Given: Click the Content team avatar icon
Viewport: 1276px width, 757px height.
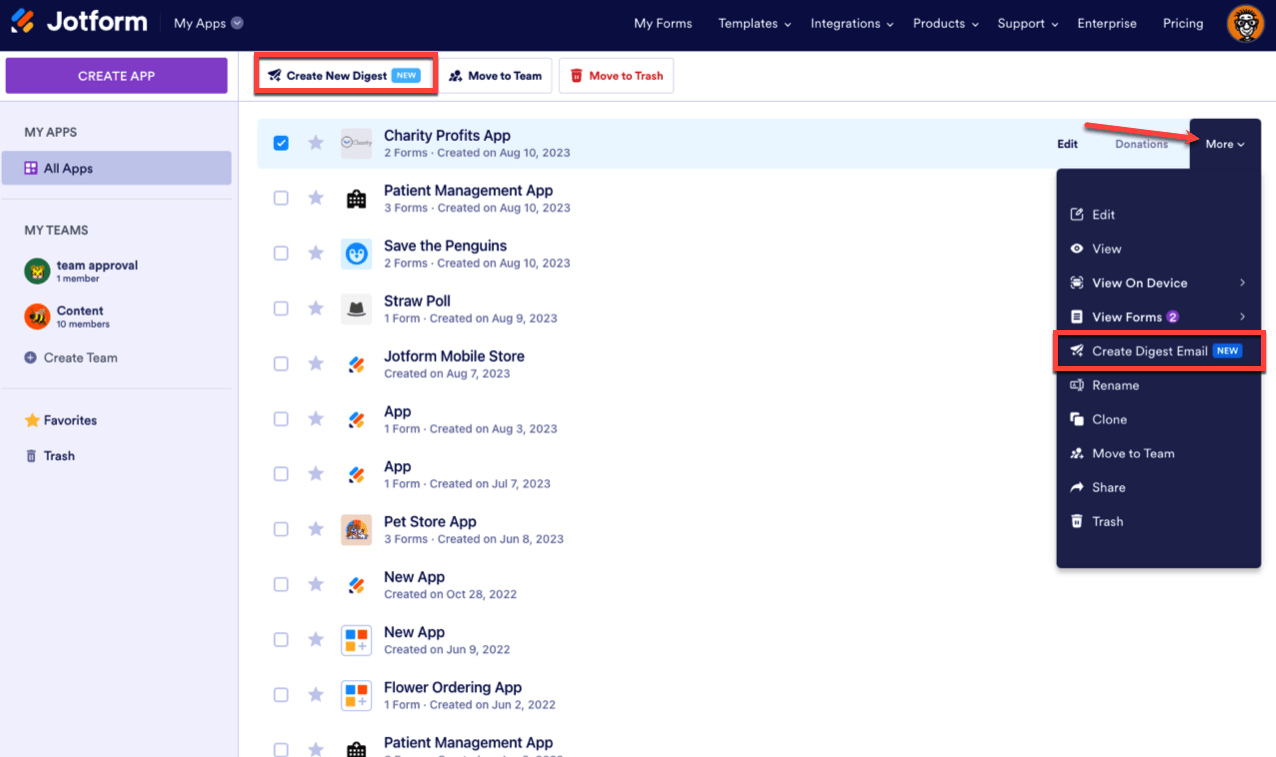Looking at the screenshot, I should (x=37, y=316).
